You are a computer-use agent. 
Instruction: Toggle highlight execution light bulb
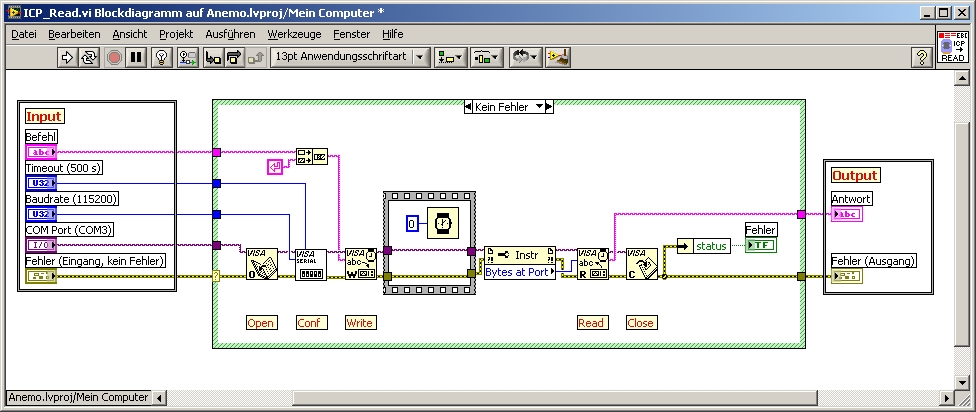(x=162, y=57)
